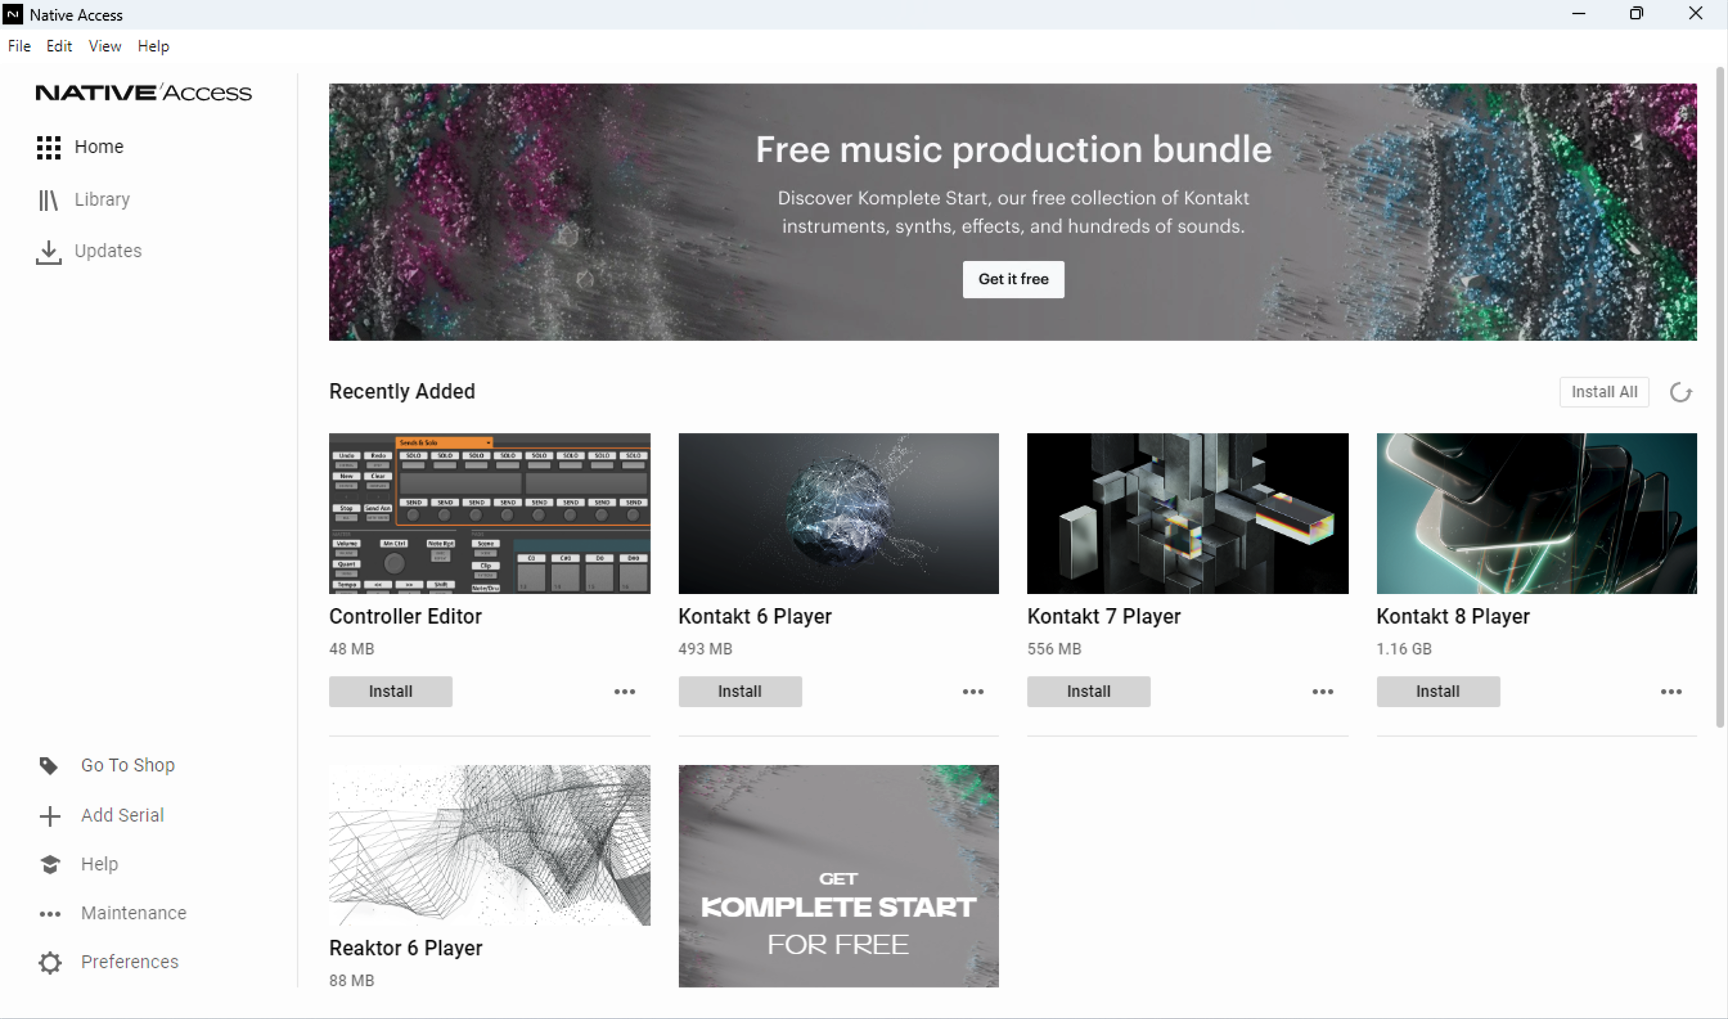Click the 48 MB size text

352,649
